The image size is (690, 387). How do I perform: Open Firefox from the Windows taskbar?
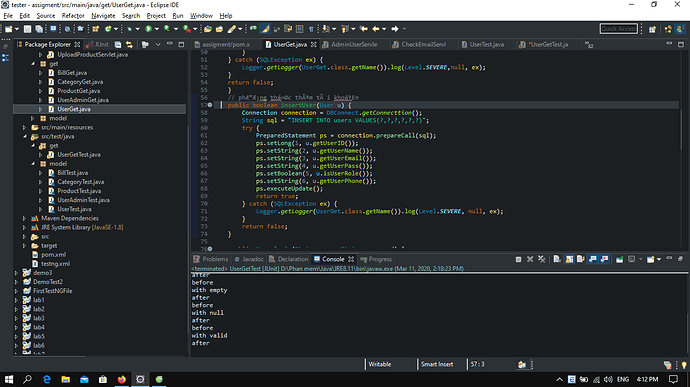(x=121, y=379)
